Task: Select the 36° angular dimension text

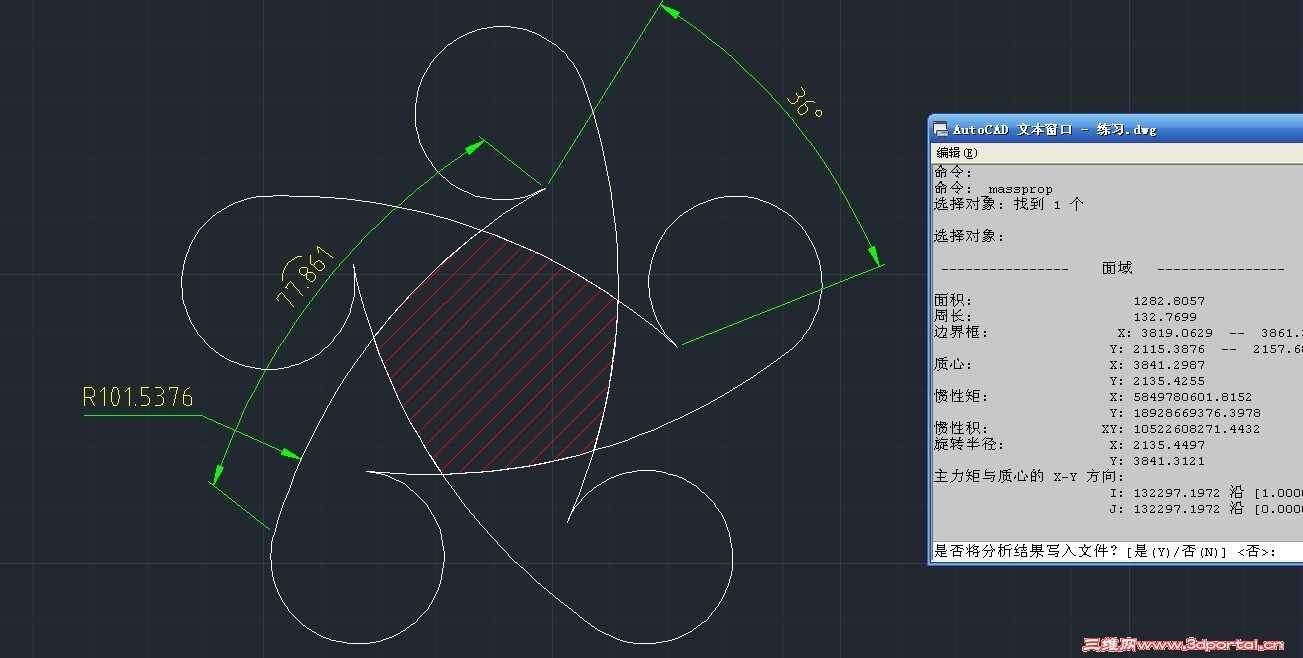Action: tap(805, 103)
